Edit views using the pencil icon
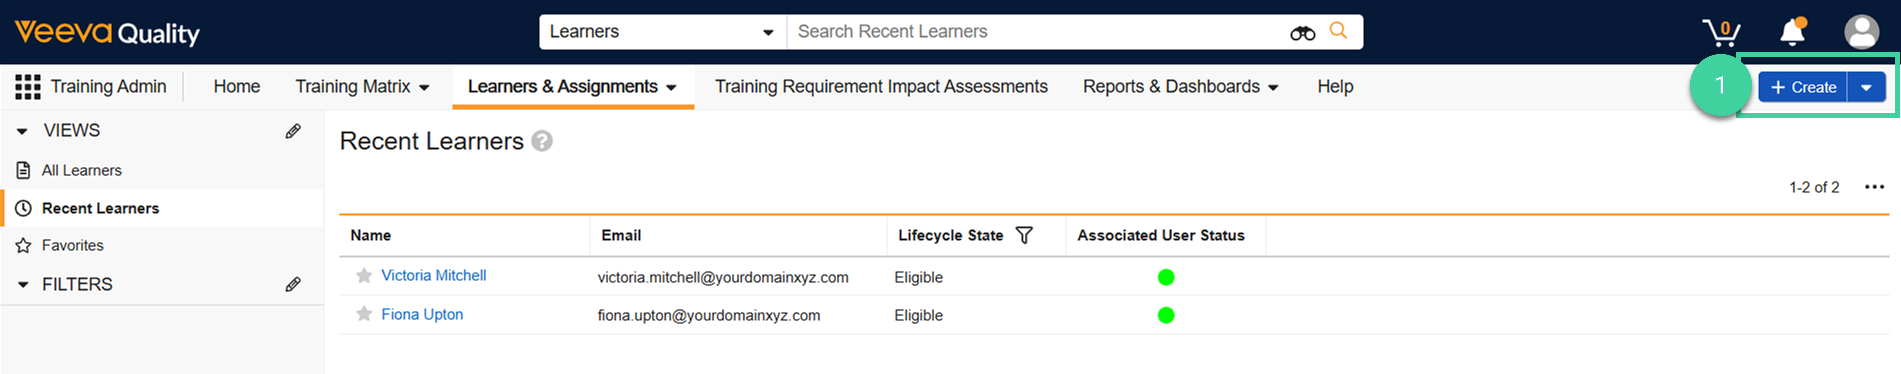 click(x=293, y=131)
